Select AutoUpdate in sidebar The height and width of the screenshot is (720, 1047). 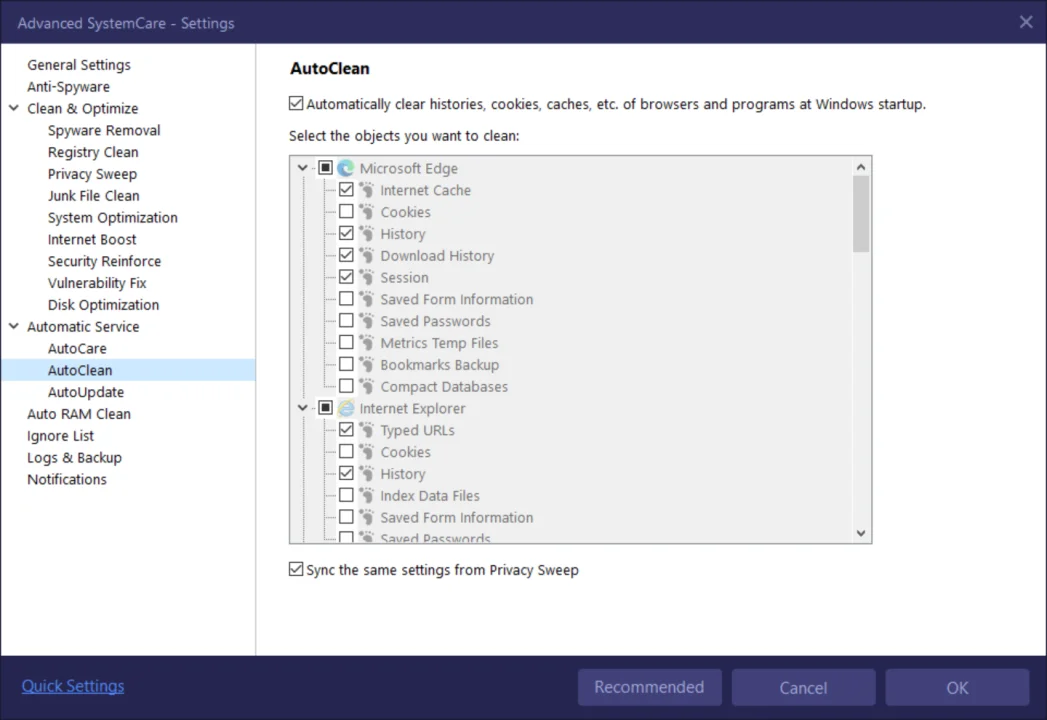(85, 392)
